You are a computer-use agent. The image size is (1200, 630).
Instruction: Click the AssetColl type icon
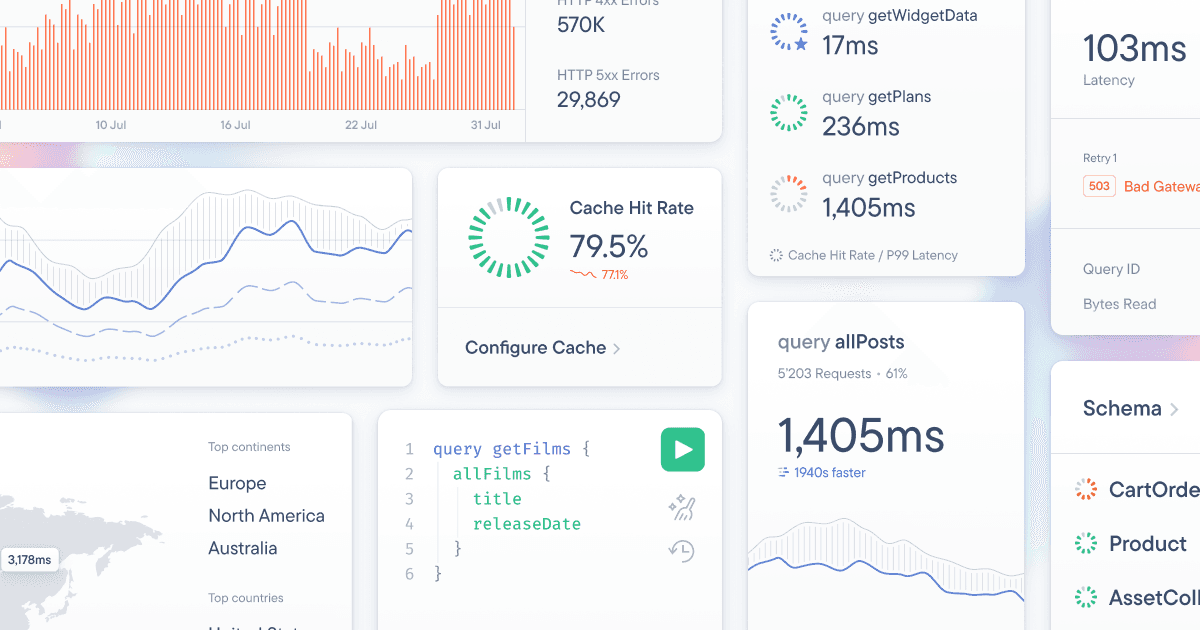tap(1085, 598)
